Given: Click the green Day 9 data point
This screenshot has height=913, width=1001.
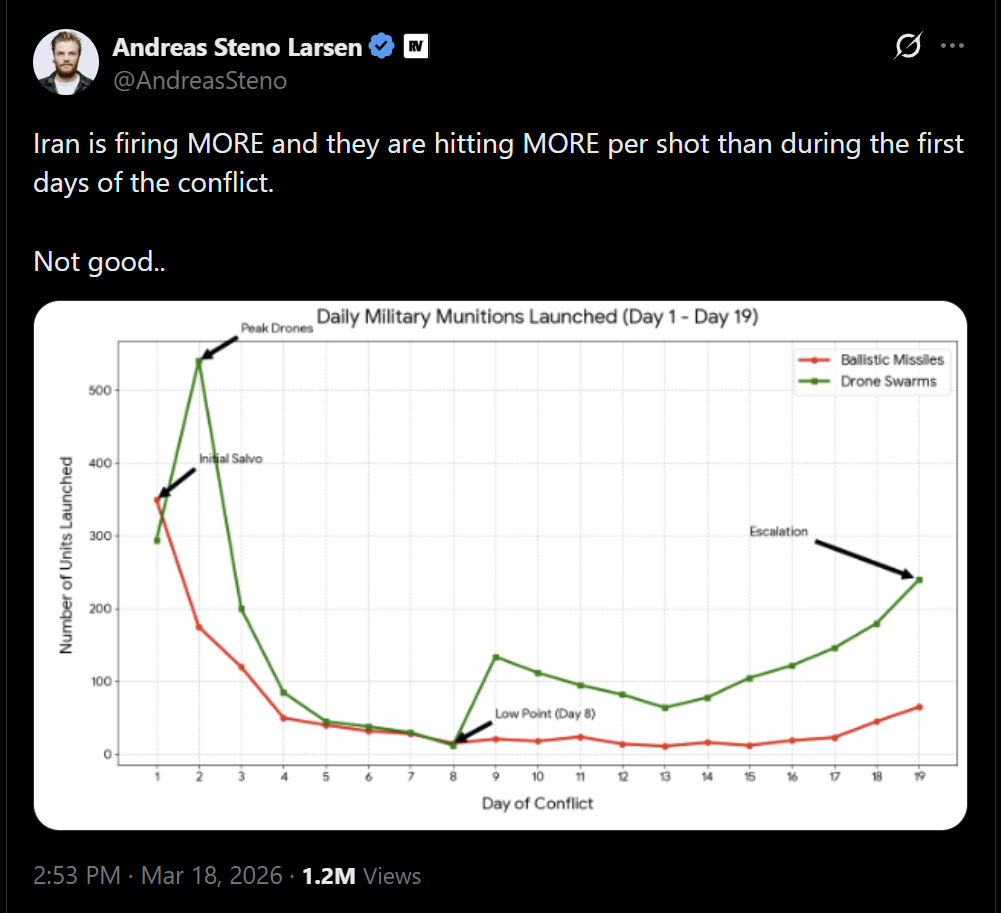Looking at the screenshot, I should pyautogui.click(x=496, y=657).
